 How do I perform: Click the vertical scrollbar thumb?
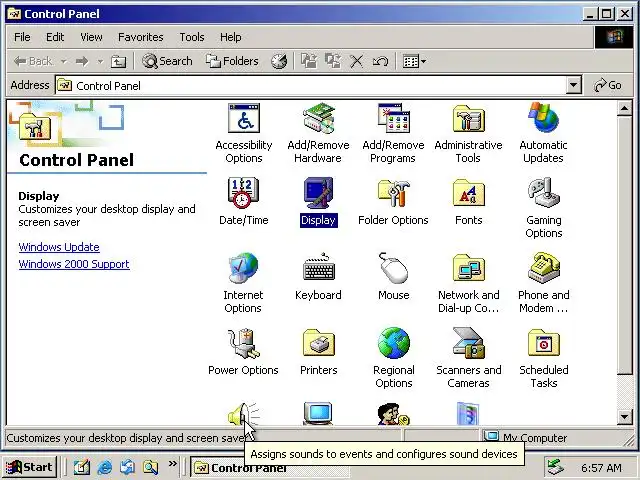pyautogui.click(x=624, y=245)
